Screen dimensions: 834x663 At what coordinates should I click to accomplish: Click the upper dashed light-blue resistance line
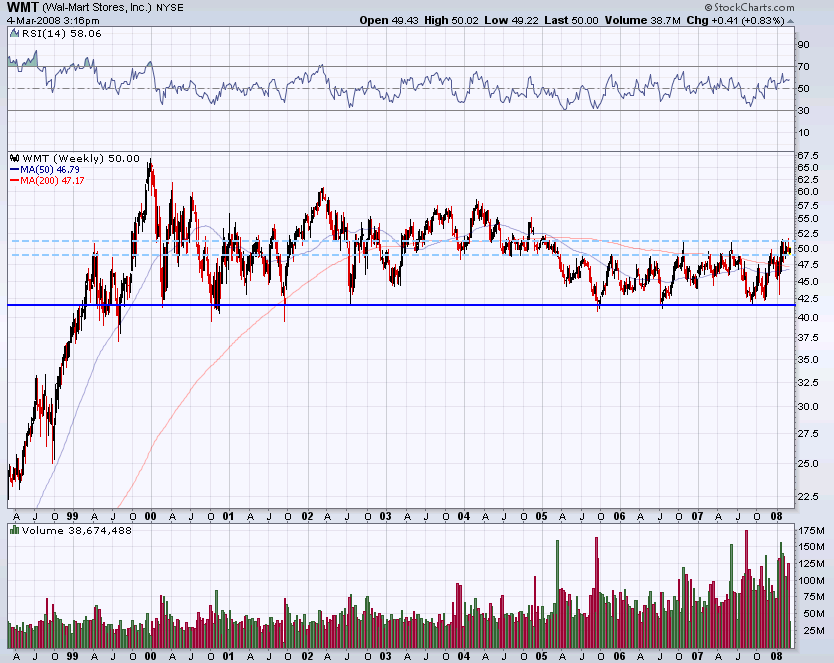401,241
